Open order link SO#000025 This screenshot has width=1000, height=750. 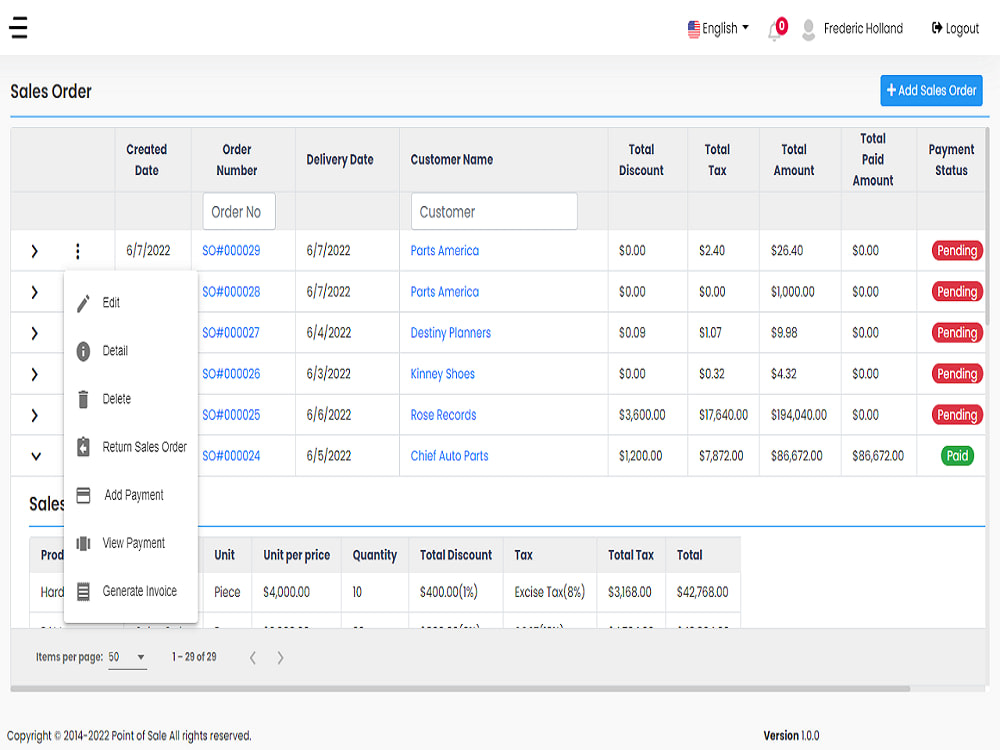click(x=231, y=415)
